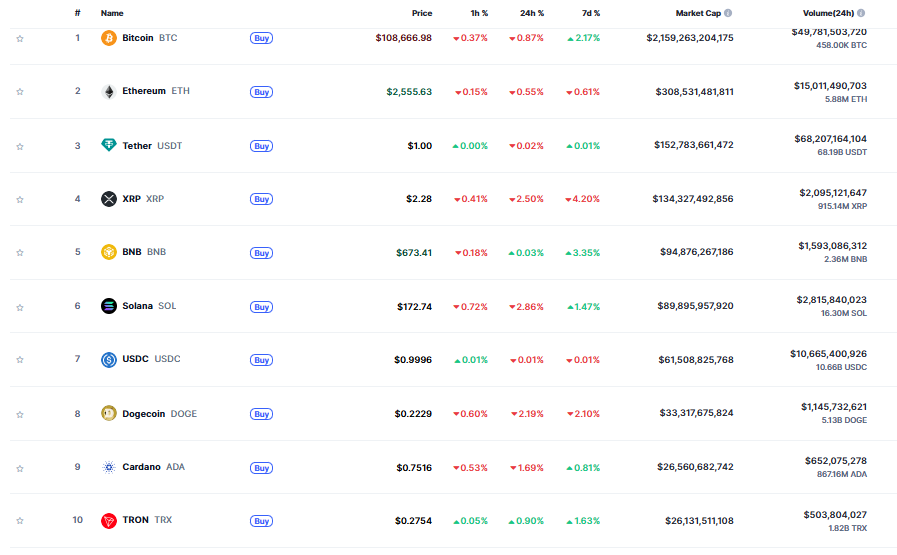Screen dimensions: 897x555
Task: Sort by the 7d % column header
Action: pyautogui.click(x=591, y=13)
